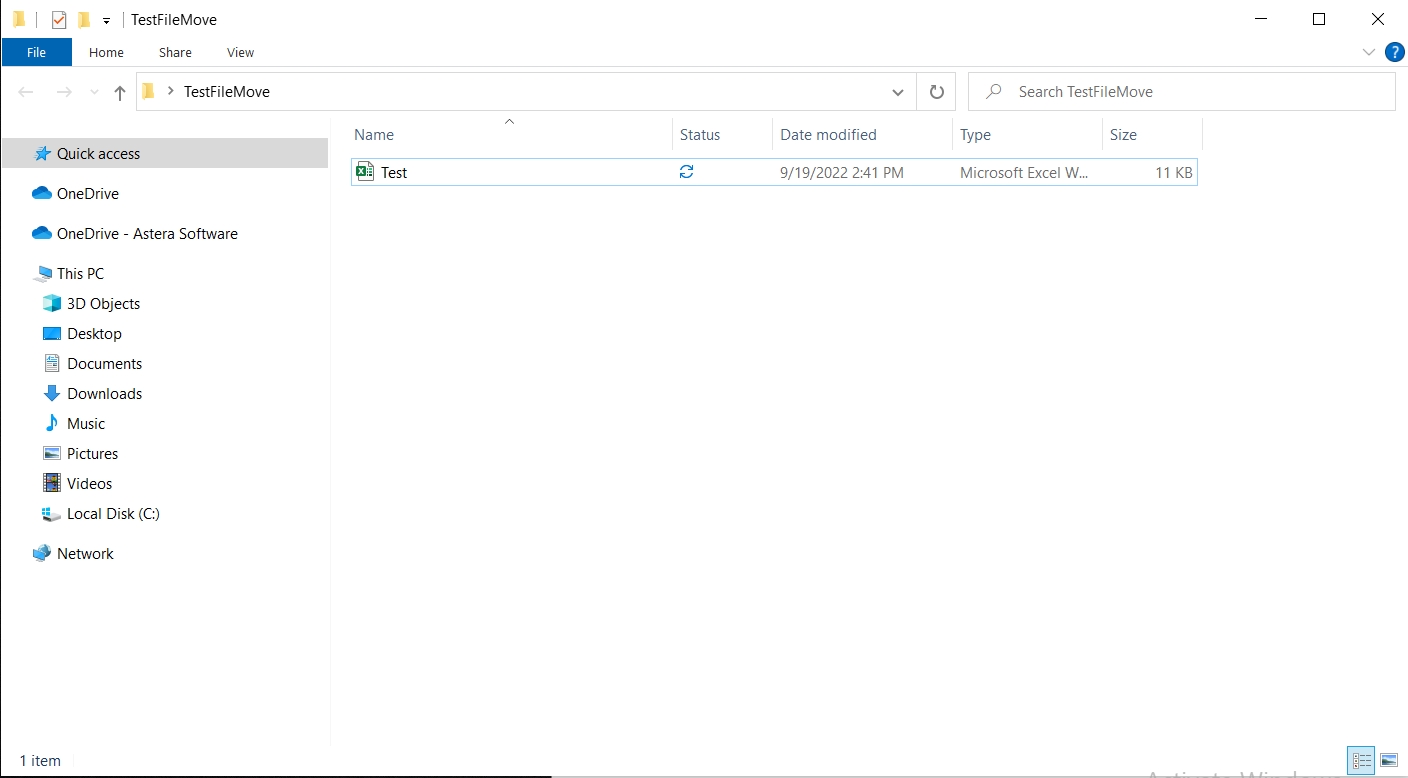Open the Share ribbon tab
Viewport: 1408px width, 778px height.
(175, 52)
